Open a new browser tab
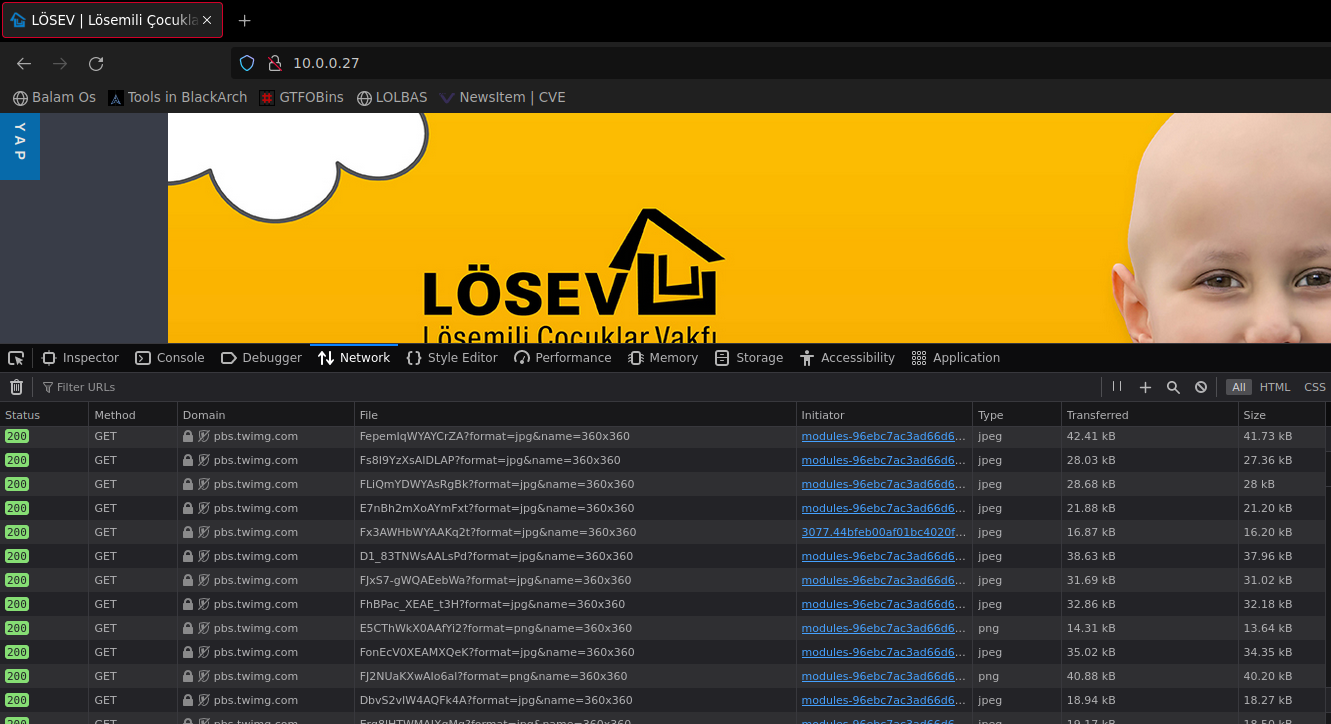This screenshot has width=1331, height=724. coord(245,20)
